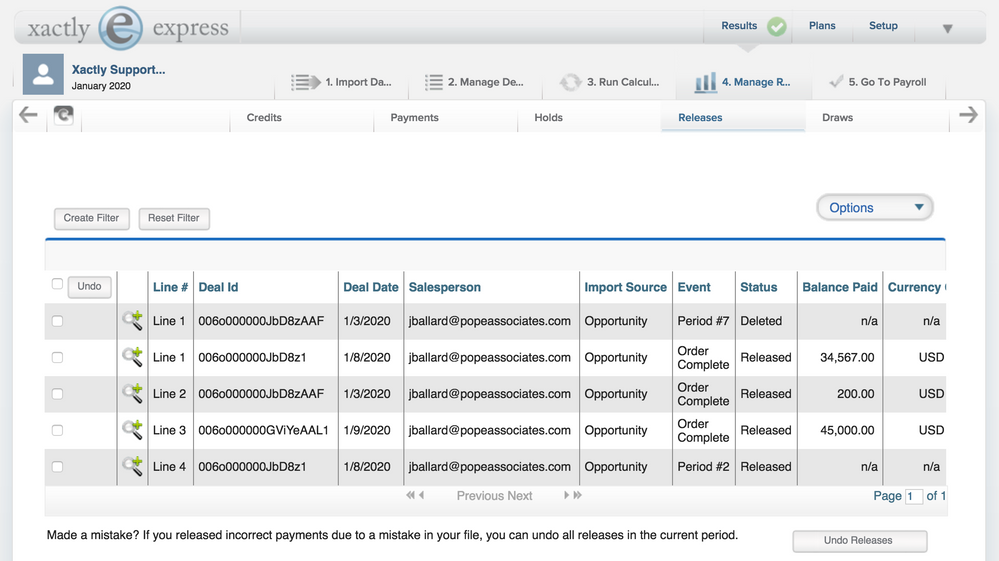Sort by the Event column header
The width and height of the screenshot is (999, 561).
(x=694, y=287)
